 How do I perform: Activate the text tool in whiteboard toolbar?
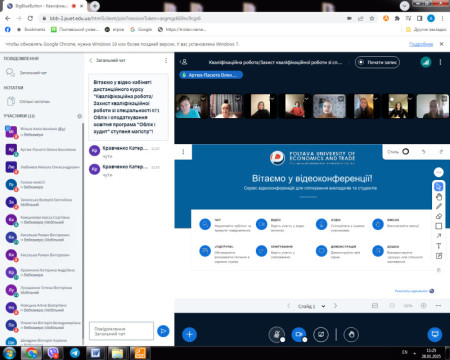pyautogui.click(x=439, y=246)
